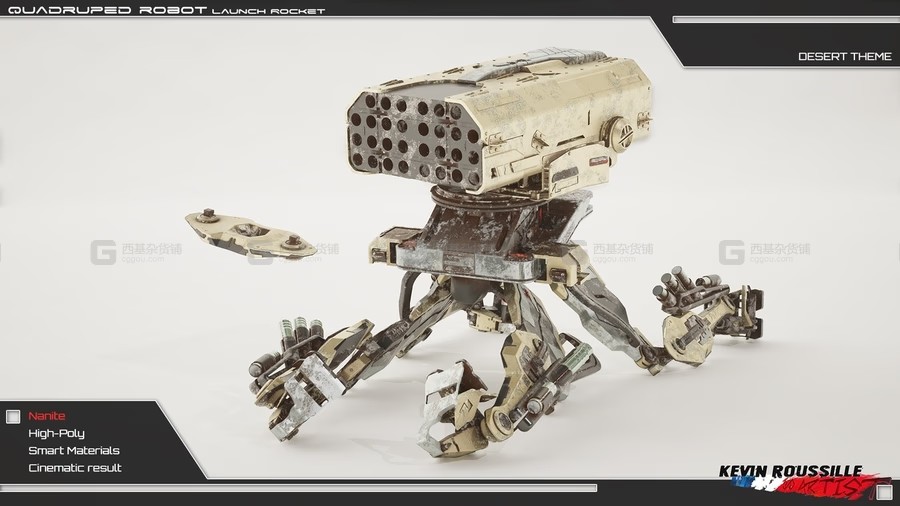Tick the checkbox beside Nanite
This screenshot has width=900, height=506.
[13, 416]
